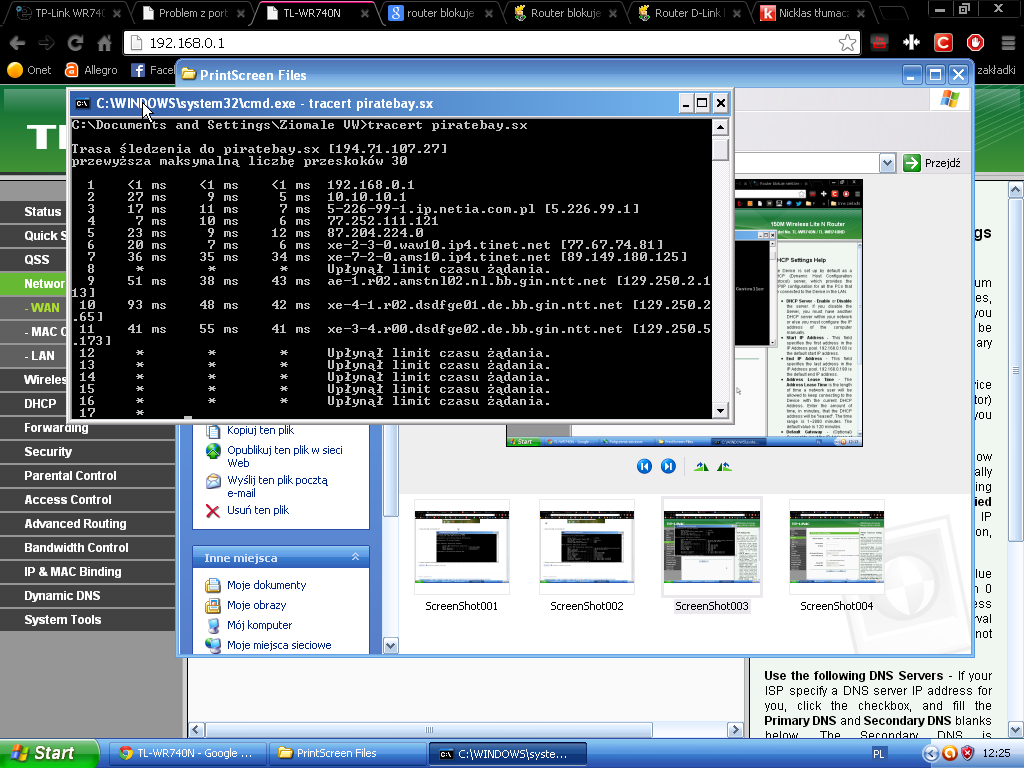The image size is (1024, 768).
Task: Click the PL language indicator in taskbar
Action: pyautogui.click(x=879, y=753)
